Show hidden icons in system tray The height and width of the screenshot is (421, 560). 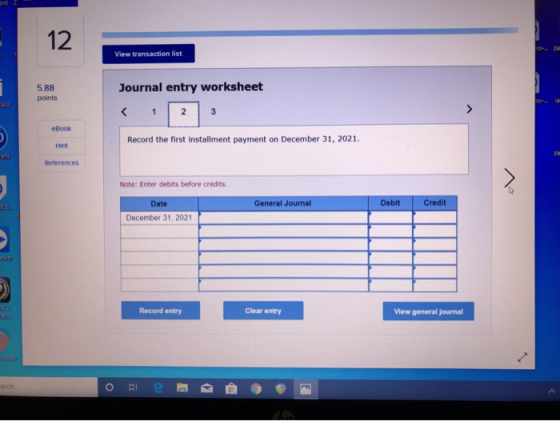coord(552,391)
